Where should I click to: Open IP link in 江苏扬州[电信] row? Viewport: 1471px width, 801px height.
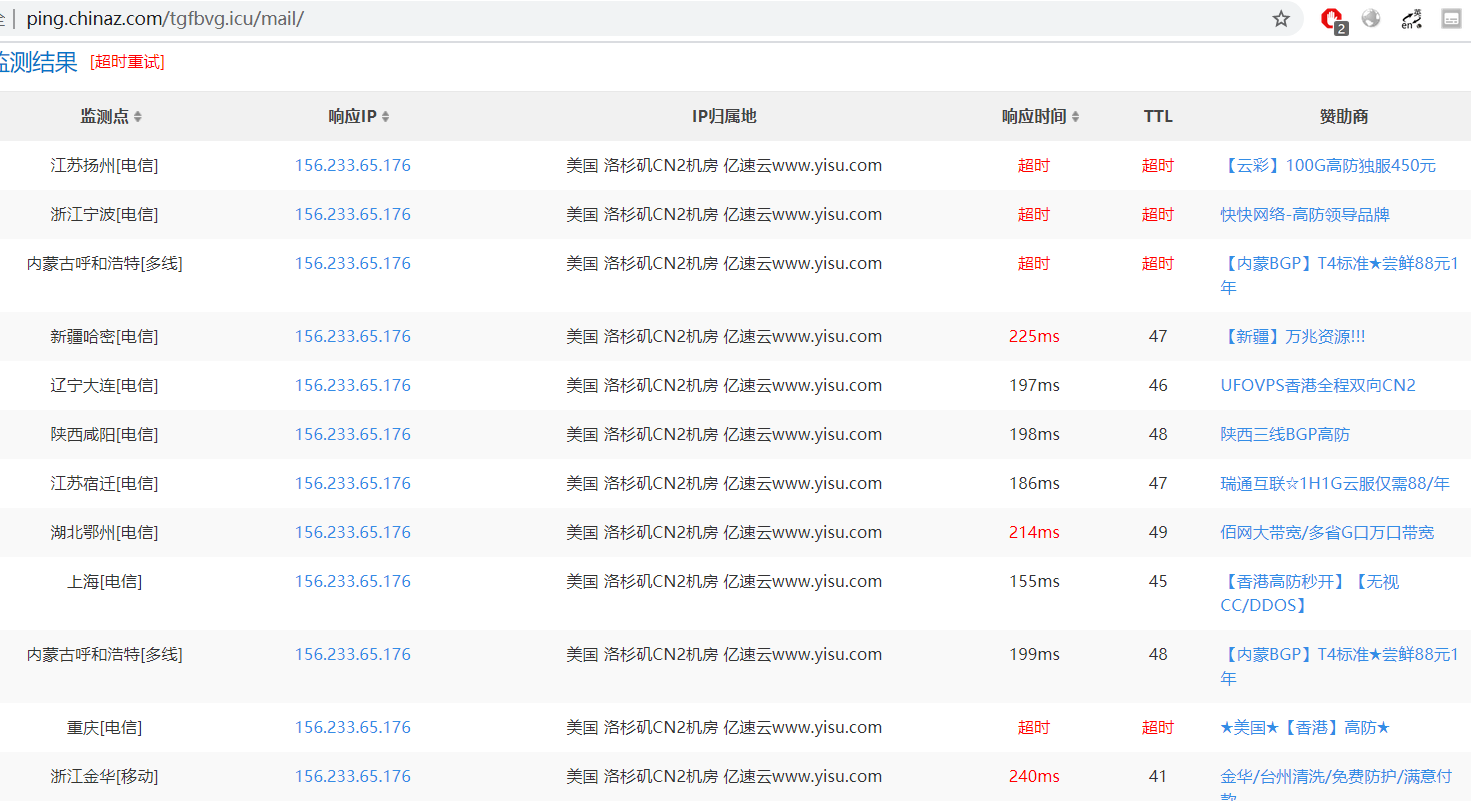coord(352,166)
